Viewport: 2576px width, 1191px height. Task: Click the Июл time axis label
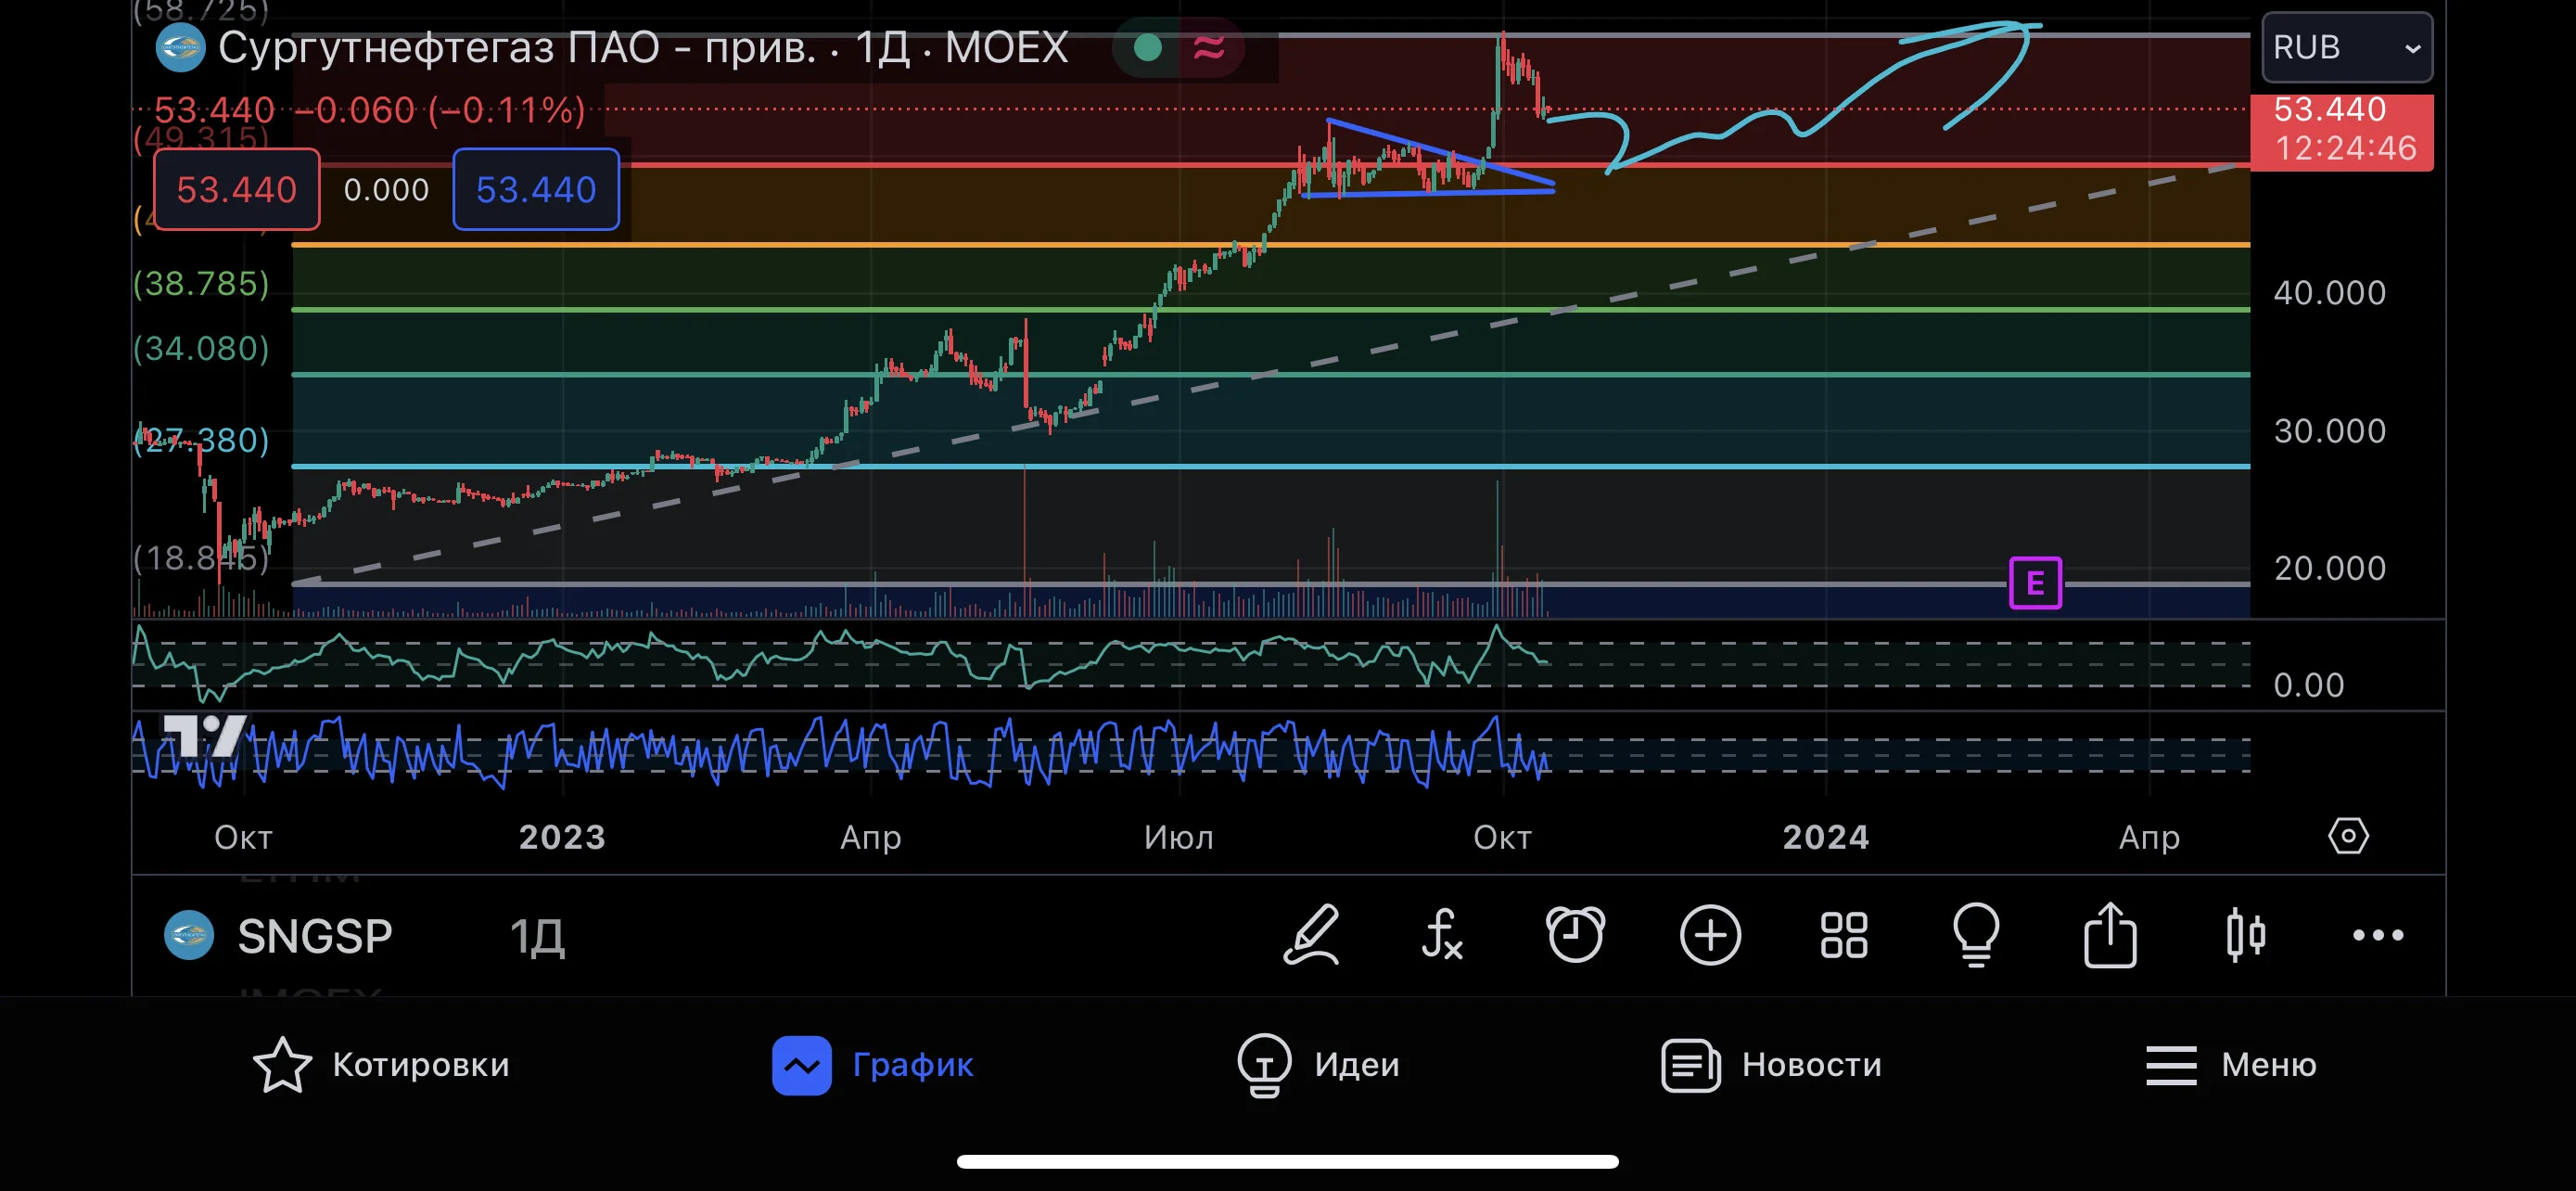pyautogui.click(x=1179, y=836)
